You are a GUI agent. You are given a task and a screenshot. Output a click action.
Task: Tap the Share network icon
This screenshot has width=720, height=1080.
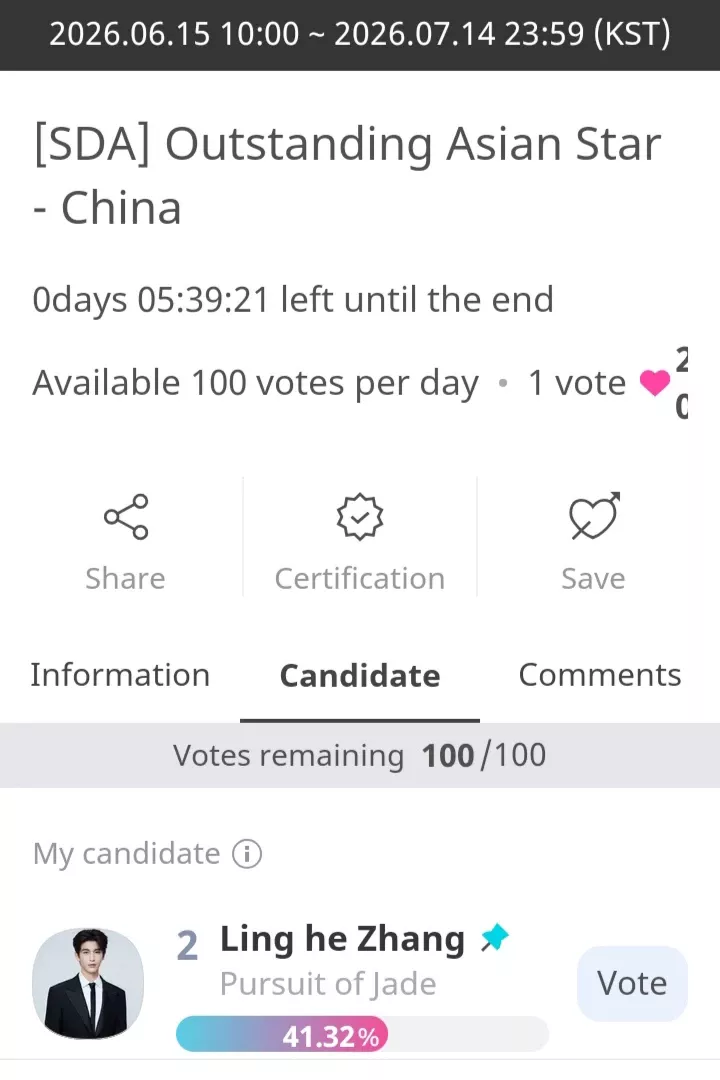pos(126,517)
